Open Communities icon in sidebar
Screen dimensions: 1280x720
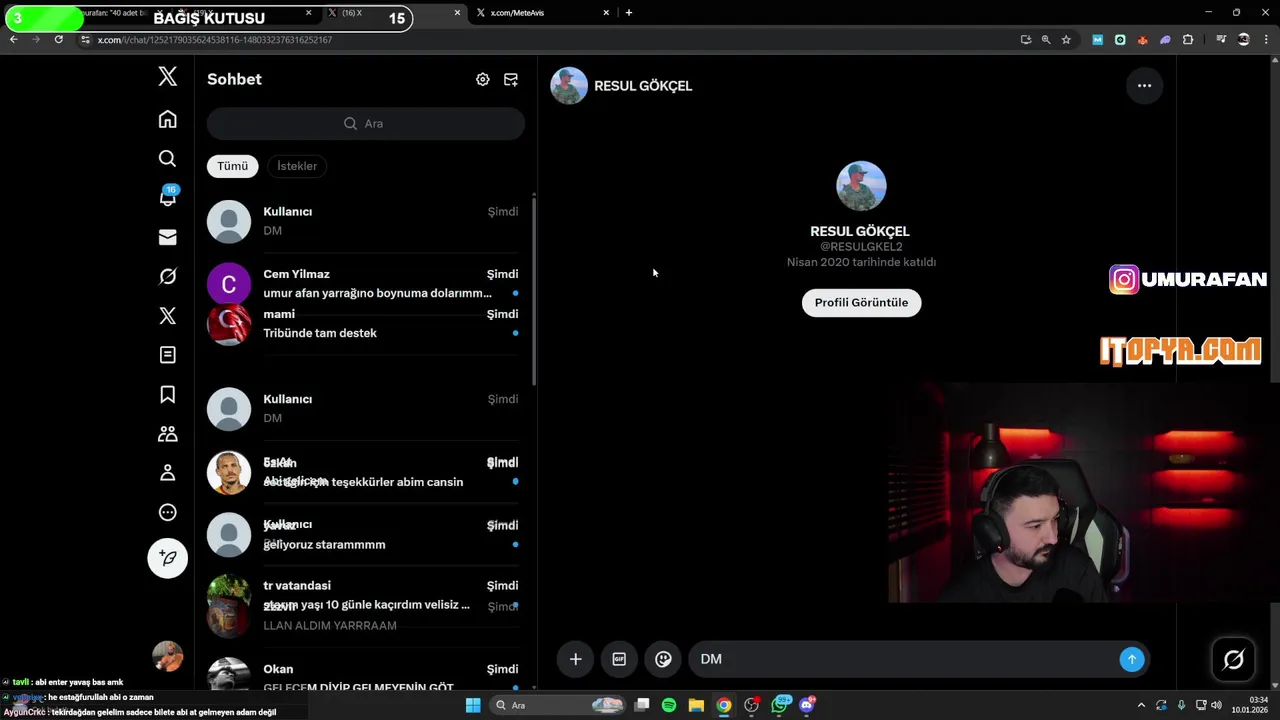tap(168, 433)
